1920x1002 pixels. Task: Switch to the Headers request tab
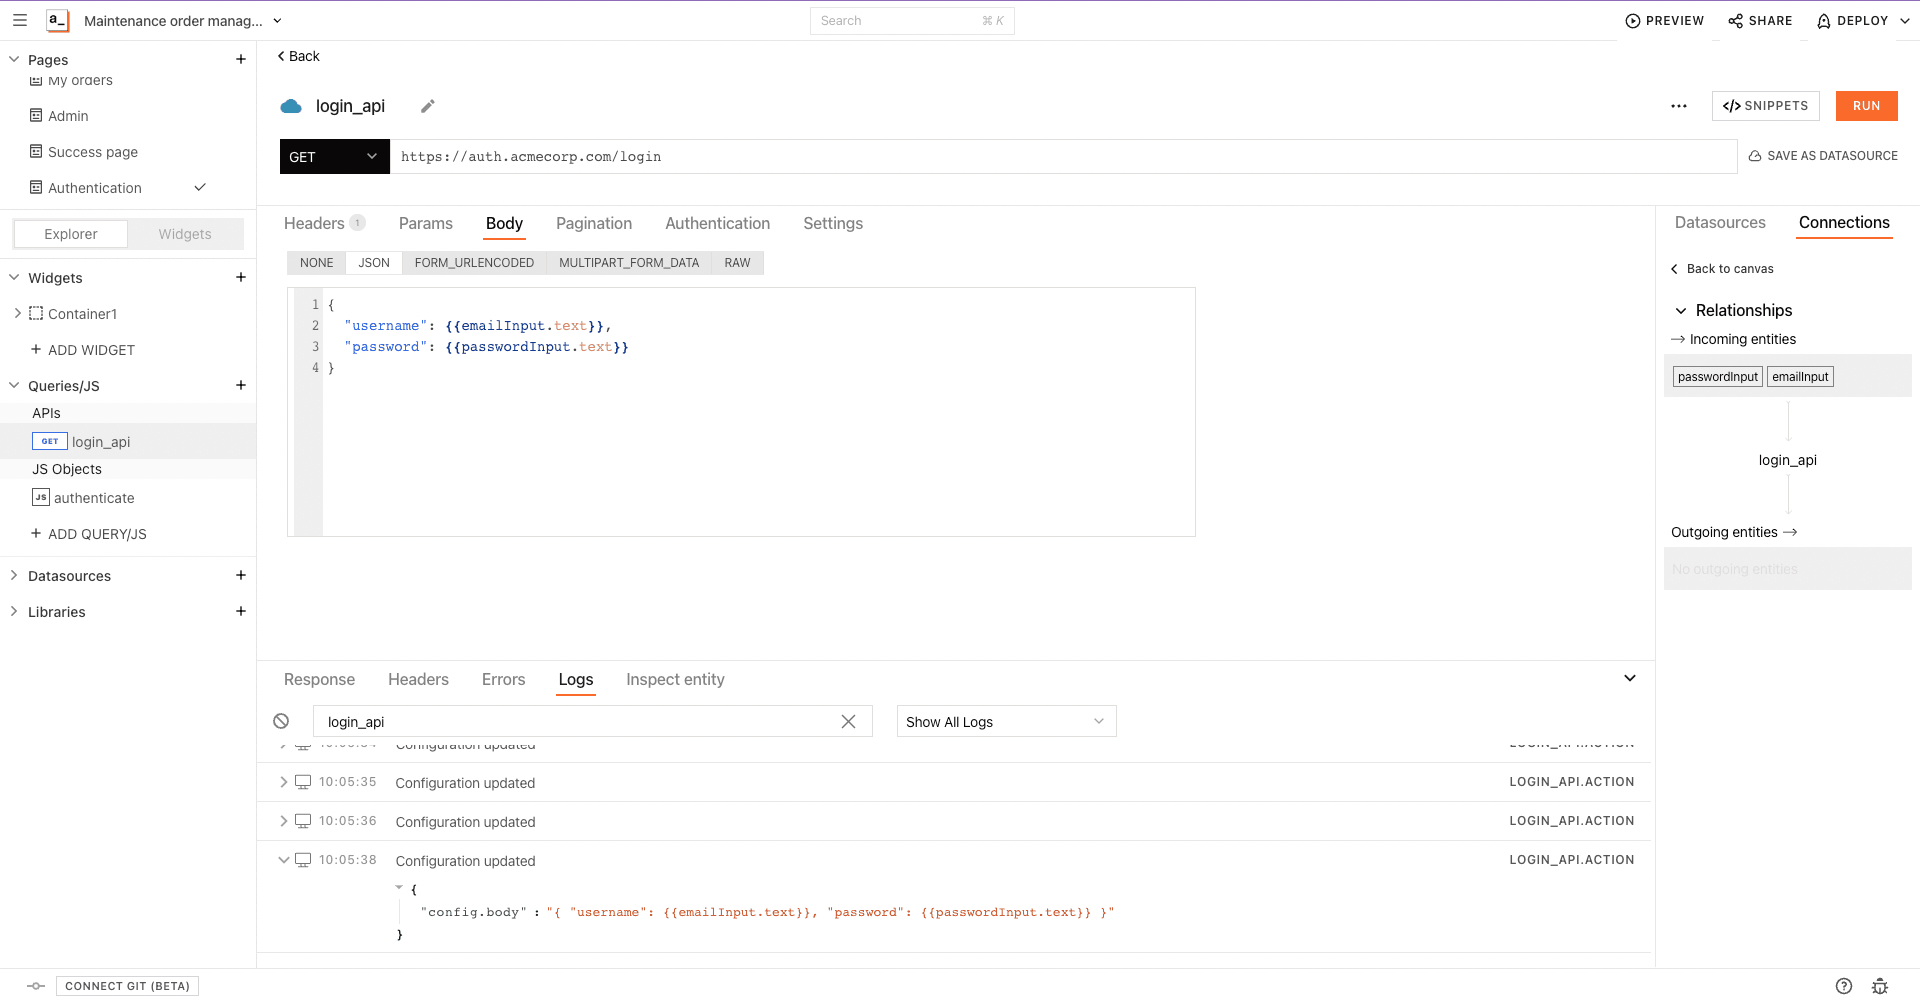click(314, 223)
